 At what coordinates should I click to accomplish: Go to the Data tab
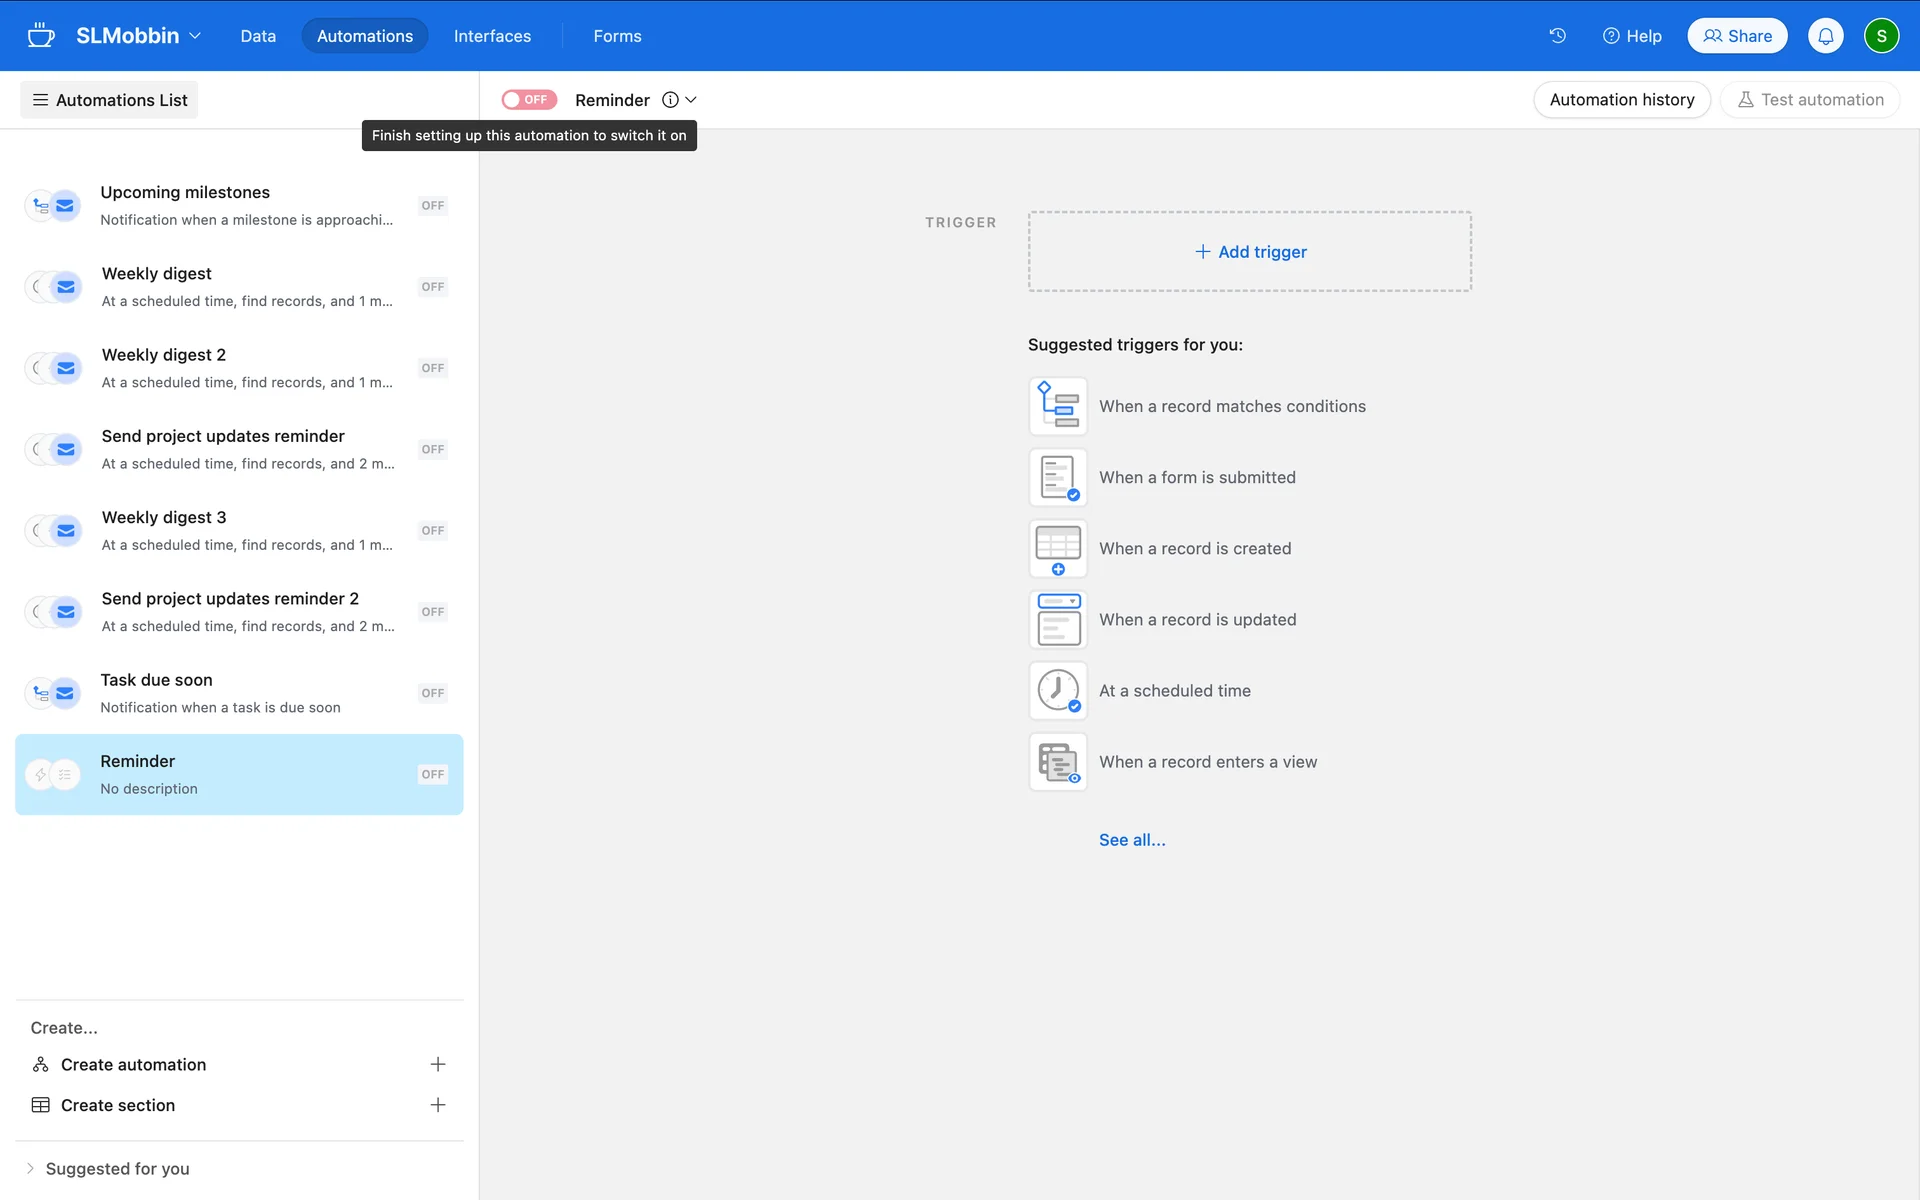coord(258,36)
